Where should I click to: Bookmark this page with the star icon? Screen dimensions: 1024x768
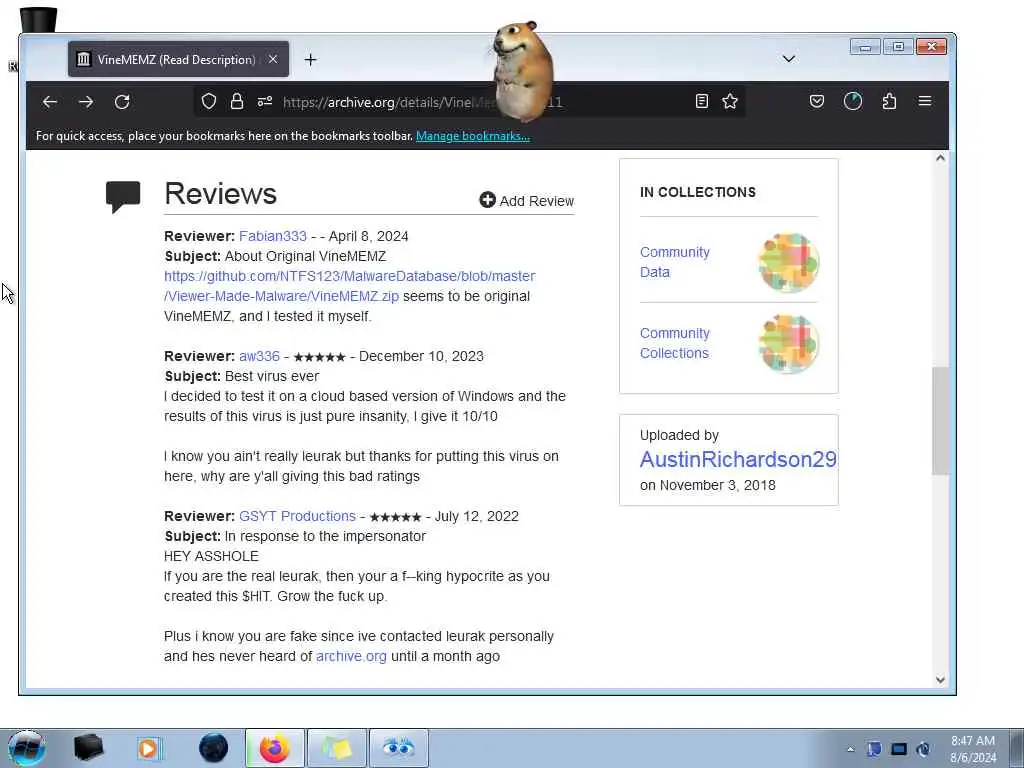[x=729, y=101]
